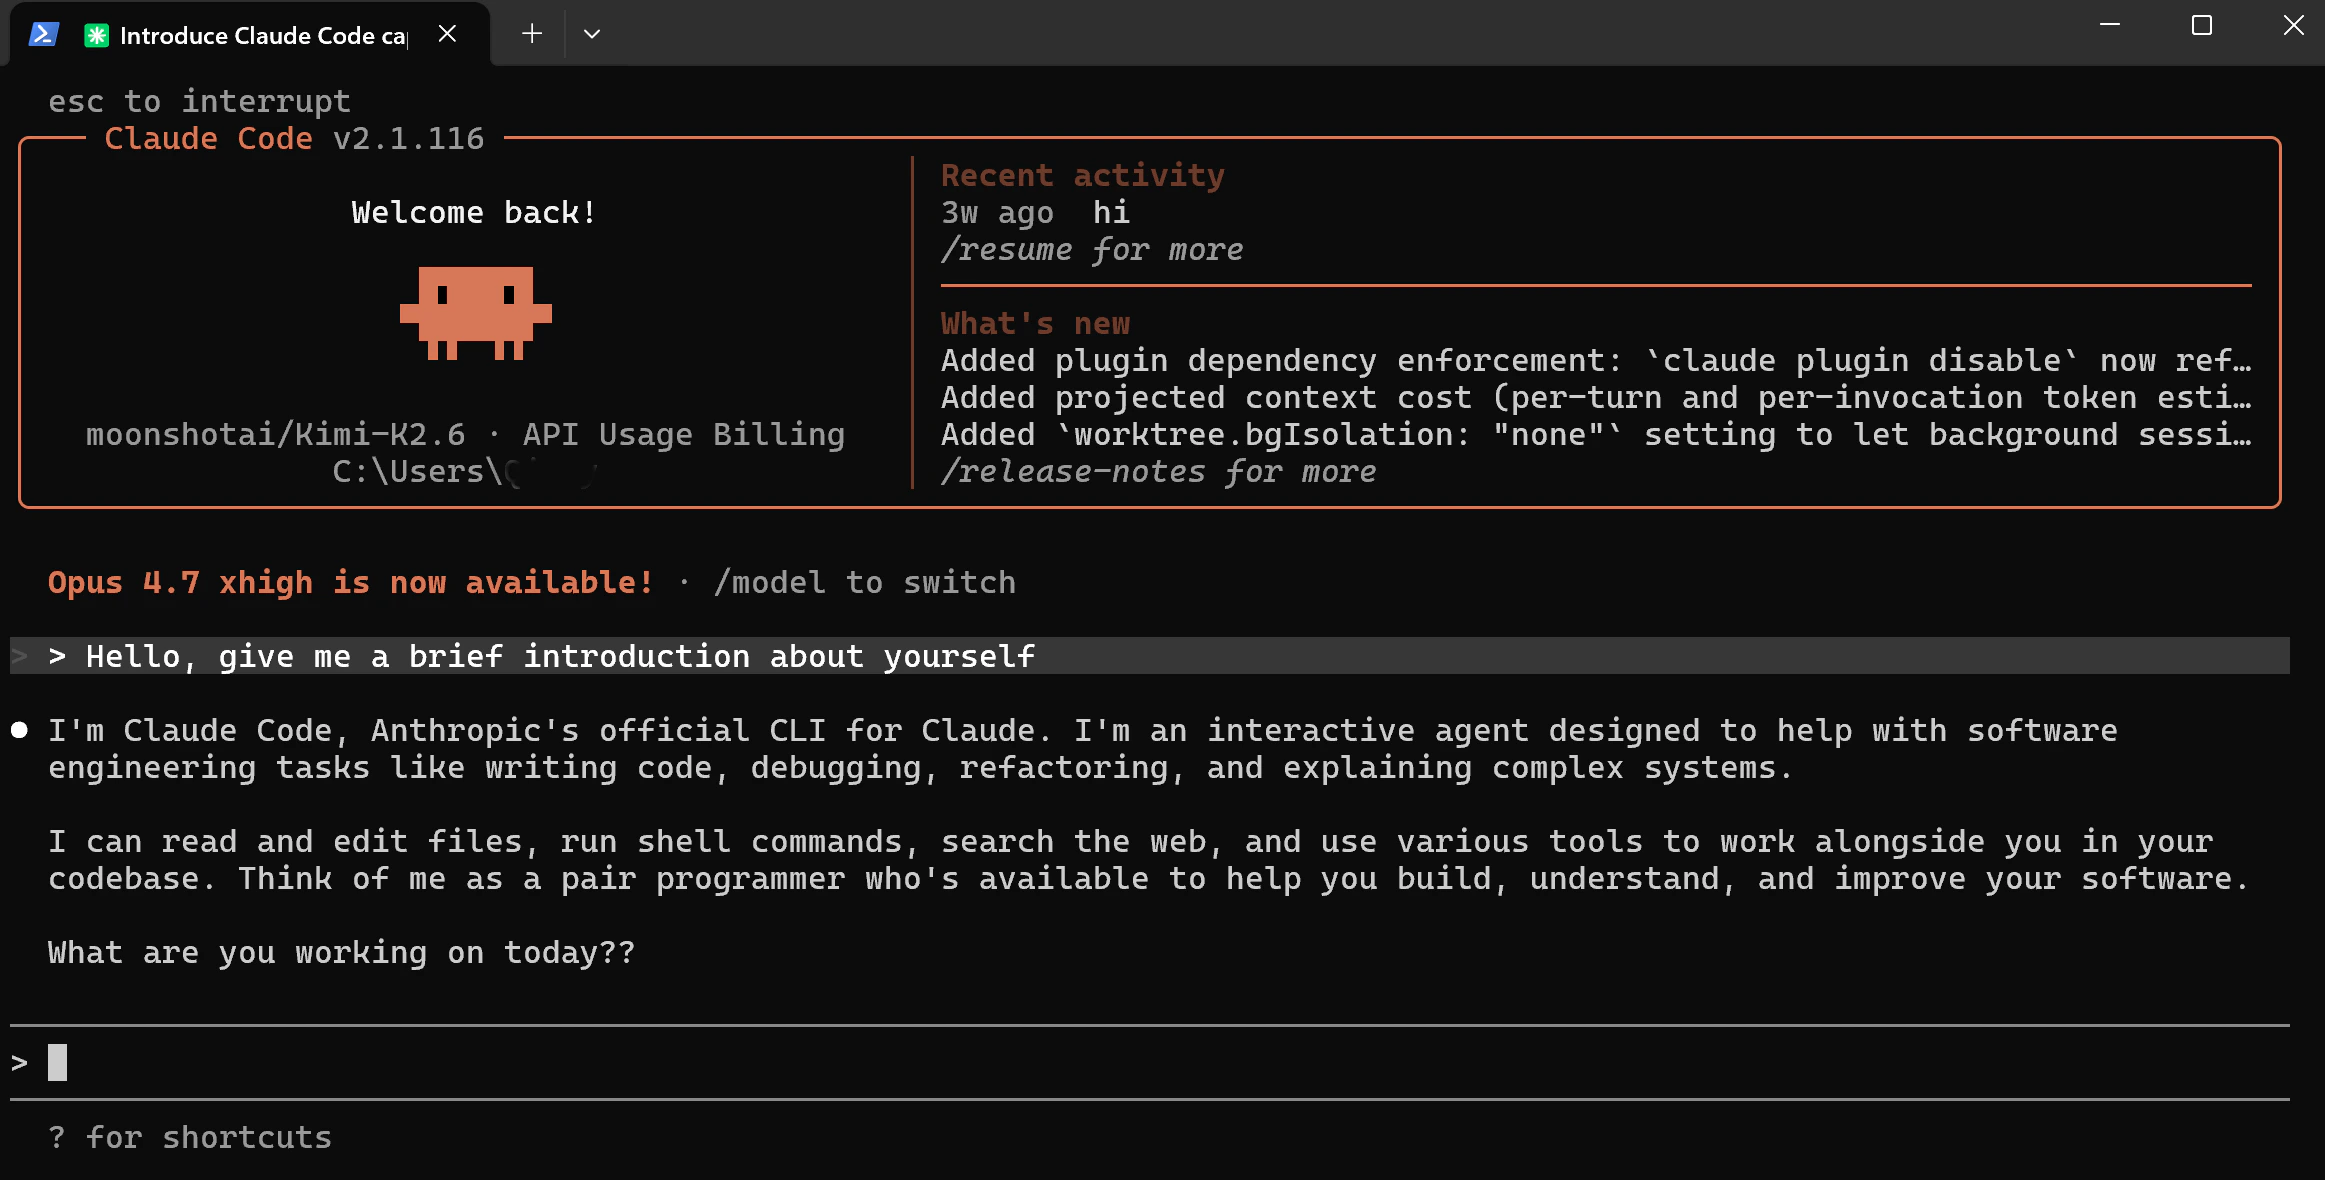Click the "3w ago hi" activity entry

[1035, 212]
